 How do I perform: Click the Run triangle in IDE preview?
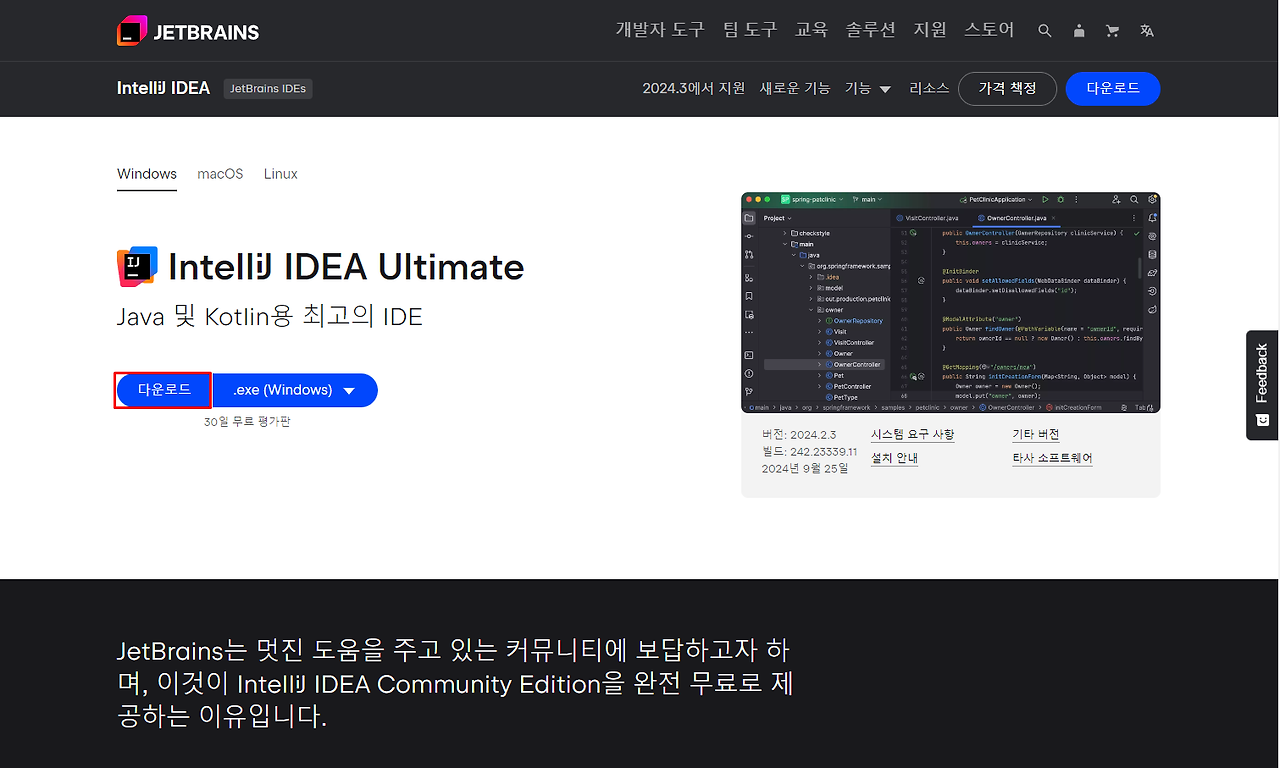(x=1045, y=200)
